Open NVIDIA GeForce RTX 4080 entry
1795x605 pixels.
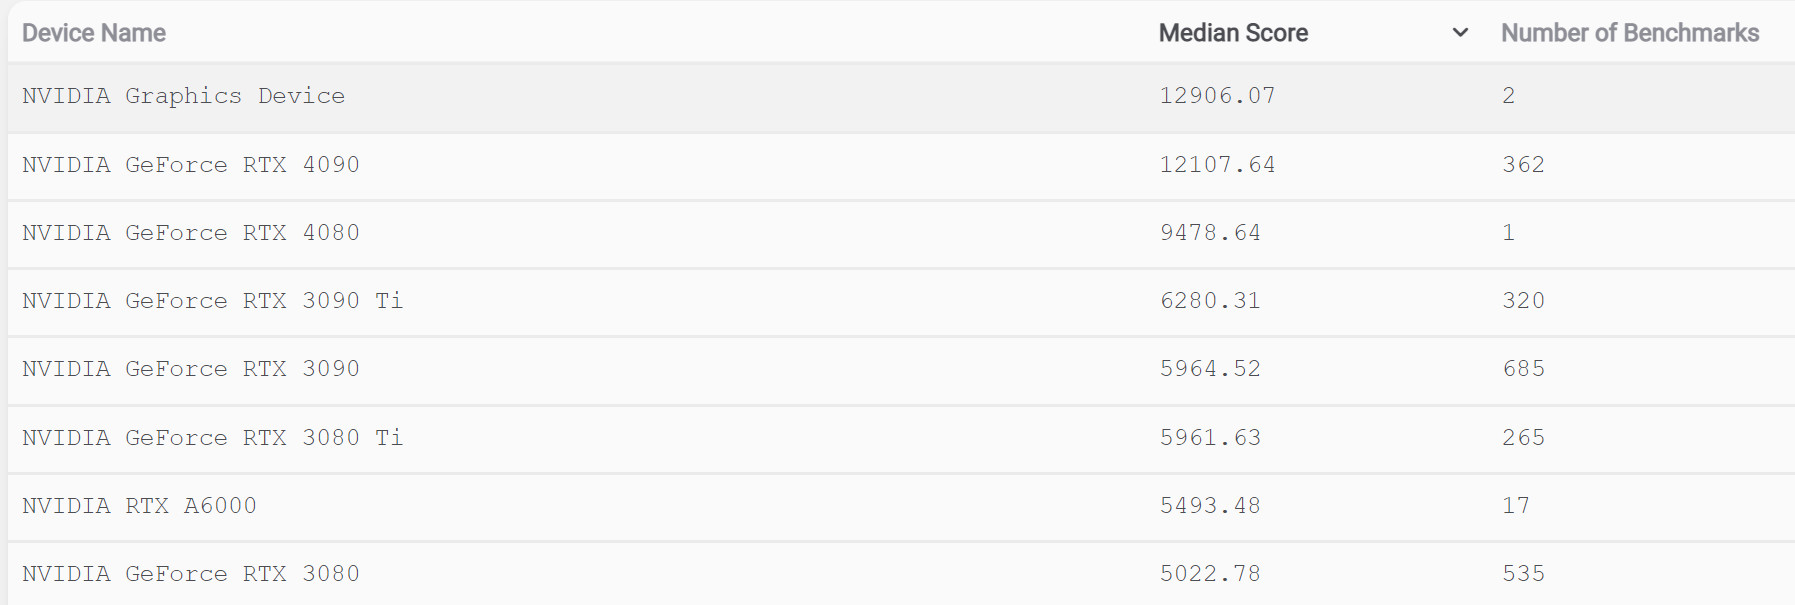(191, 233)
